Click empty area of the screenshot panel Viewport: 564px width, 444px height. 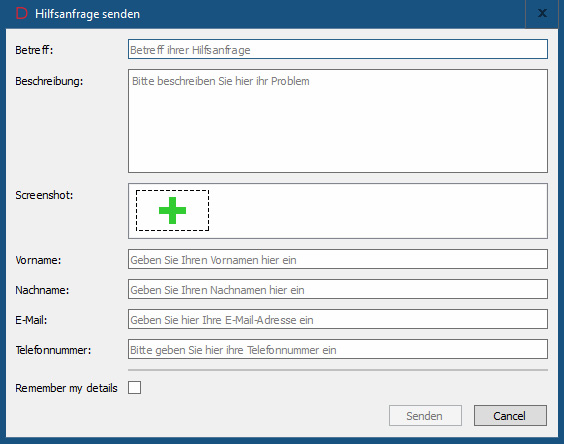[x=378, y=211]
